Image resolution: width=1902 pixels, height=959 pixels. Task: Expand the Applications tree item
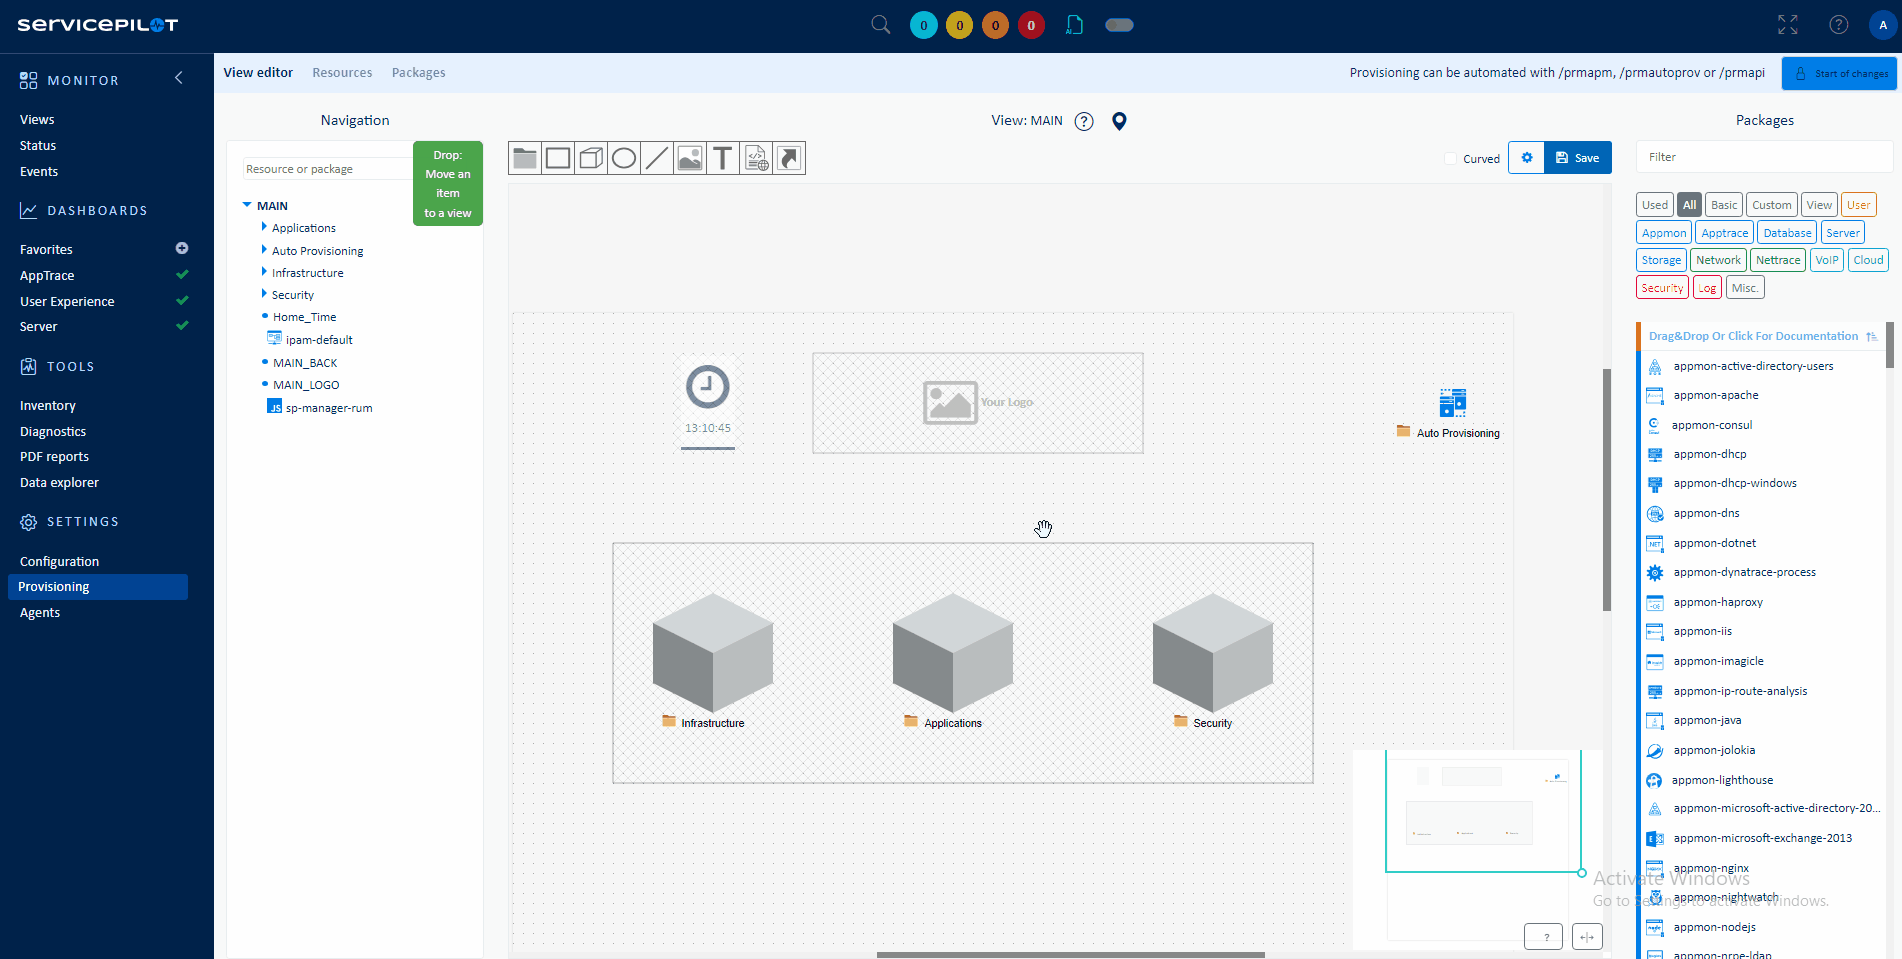(x=263, y=227)
